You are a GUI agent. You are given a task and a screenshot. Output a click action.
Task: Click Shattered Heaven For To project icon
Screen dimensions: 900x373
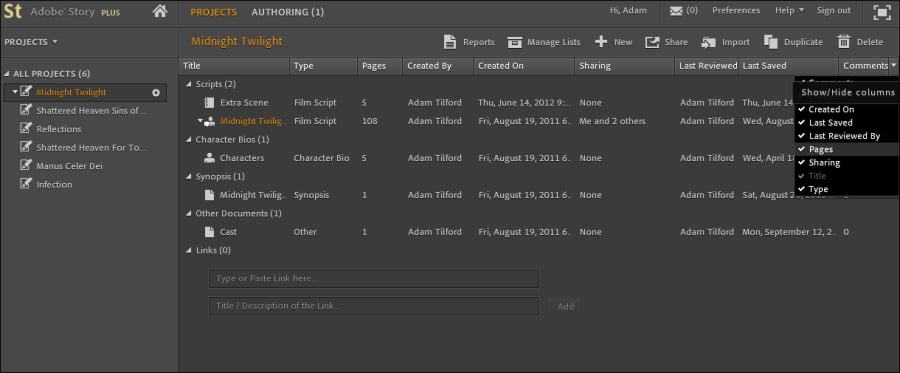pyautogui.click(x=25, y=147)
